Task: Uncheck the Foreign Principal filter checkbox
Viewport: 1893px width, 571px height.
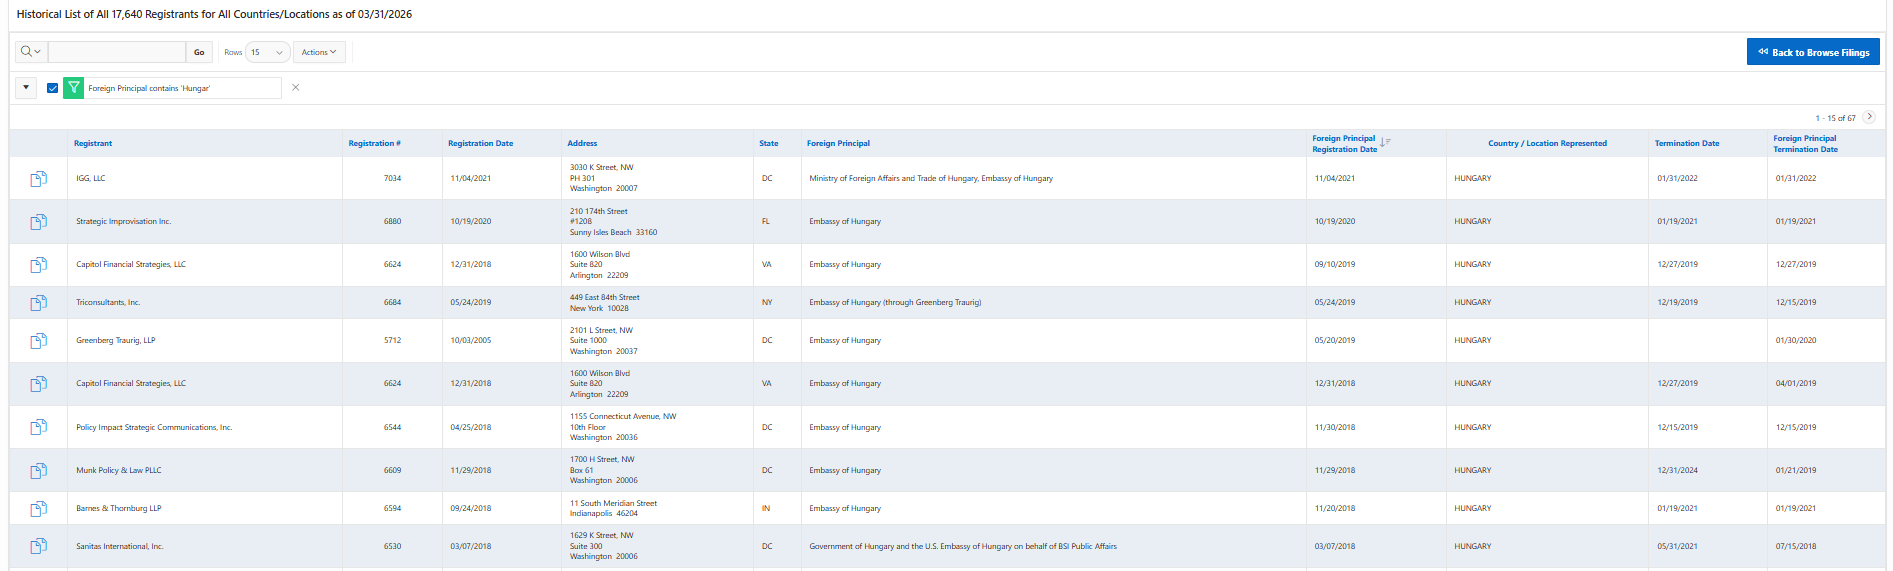Action: 53,88
